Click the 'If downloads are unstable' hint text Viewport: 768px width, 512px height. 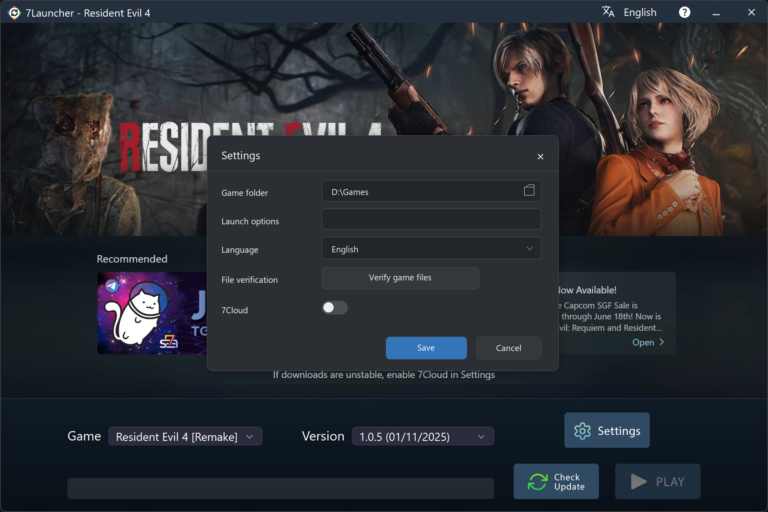point(384,375)
